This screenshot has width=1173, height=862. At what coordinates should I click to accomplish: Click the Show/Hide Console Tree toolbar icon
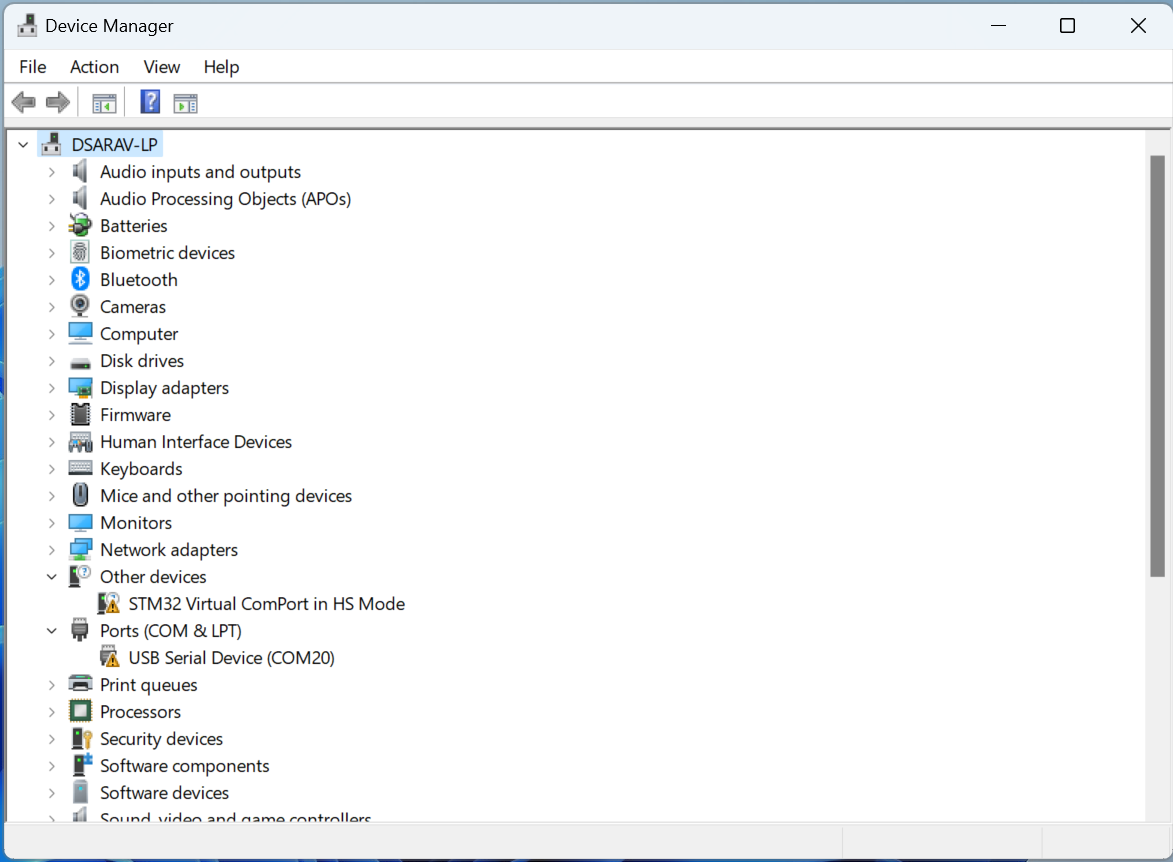pos(103,101)
